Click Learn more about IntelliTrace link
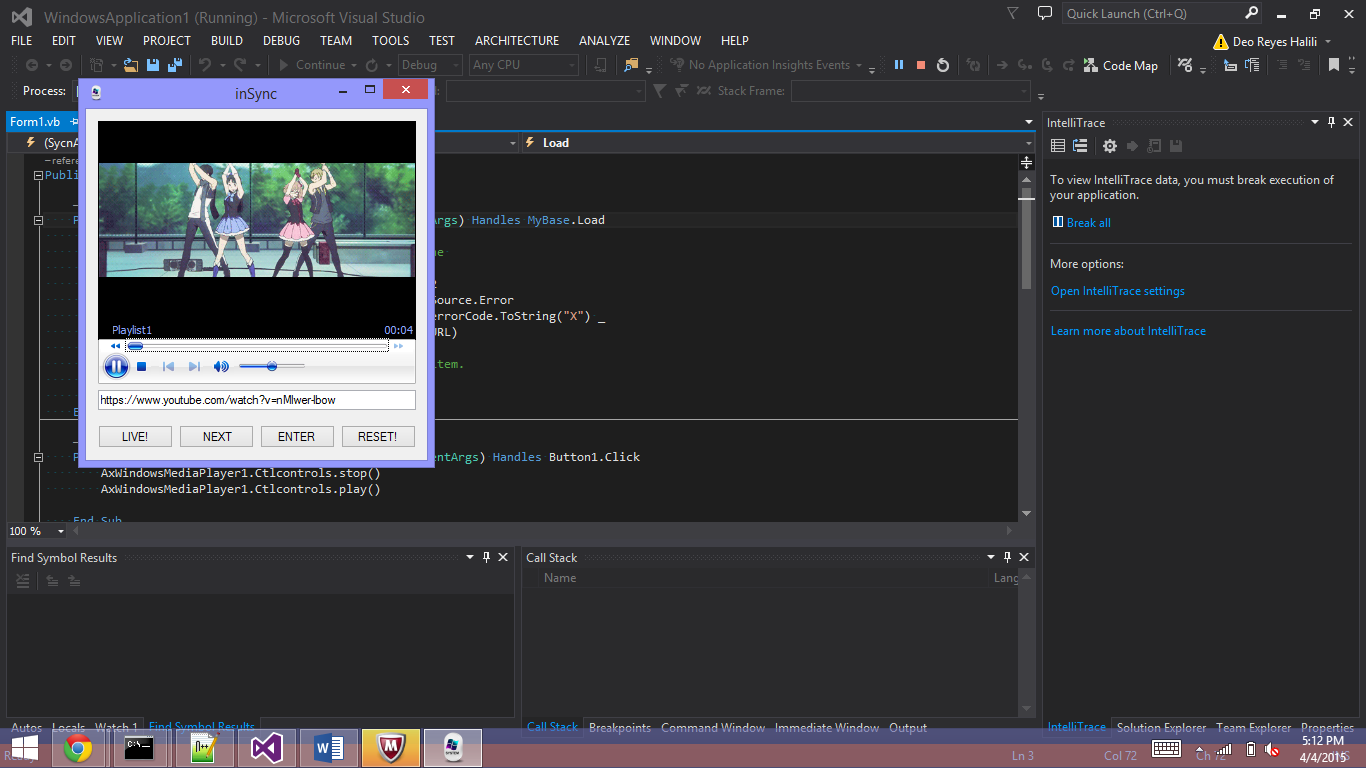Image resolution: width=1366 pixels, height=768 pixels. click(1128, 331)
